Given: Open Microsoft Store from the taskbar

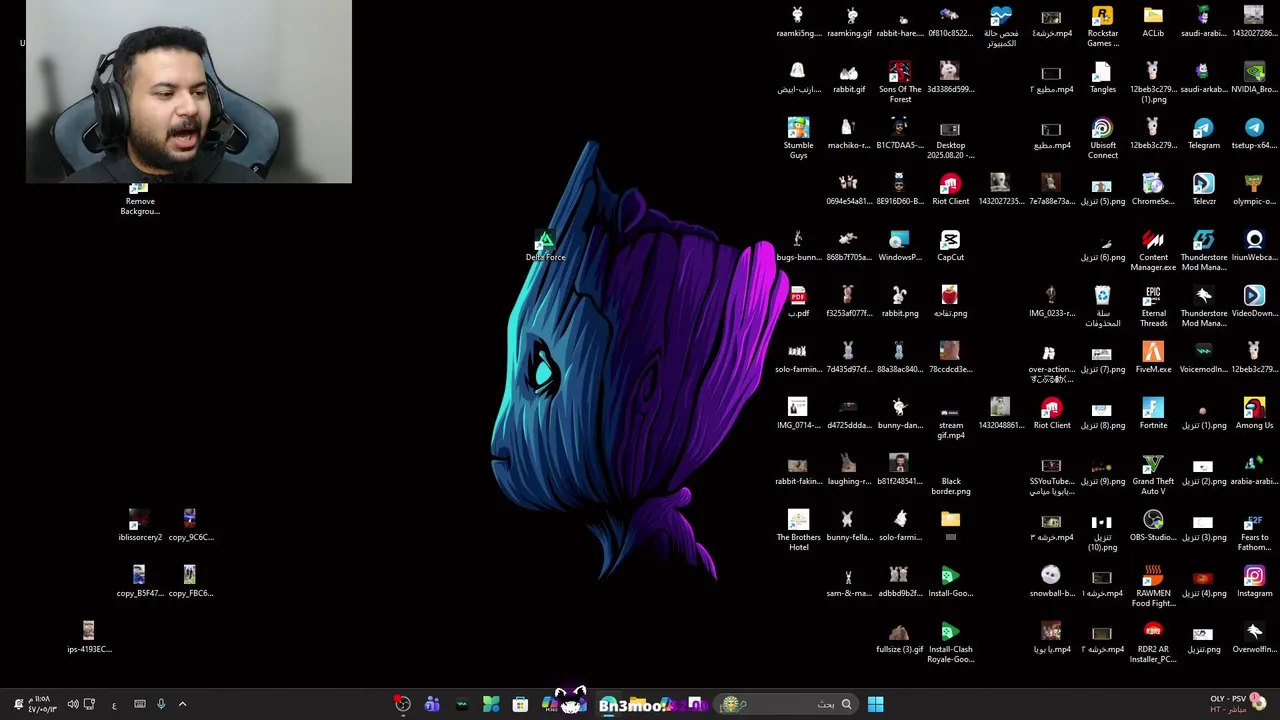Looking at the screenshot, I should coord(520,704).
